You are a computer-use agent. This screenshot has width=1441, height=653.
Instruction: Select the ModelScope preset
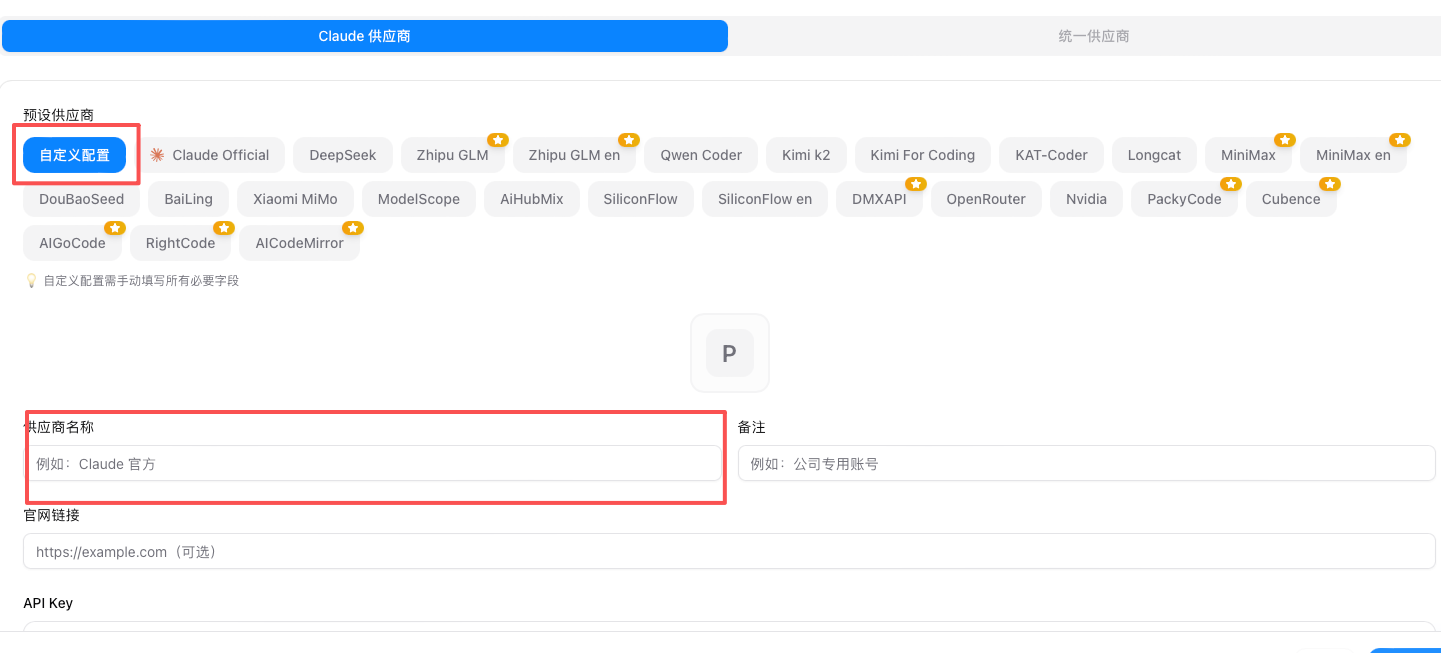coord(419,199)
